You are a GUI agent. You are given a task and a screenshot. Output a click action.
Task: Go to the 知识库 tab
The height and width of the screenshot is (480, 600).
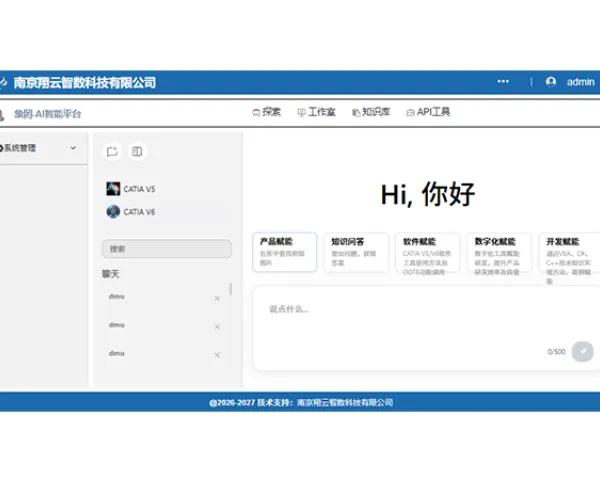click(x=371, y=112)
